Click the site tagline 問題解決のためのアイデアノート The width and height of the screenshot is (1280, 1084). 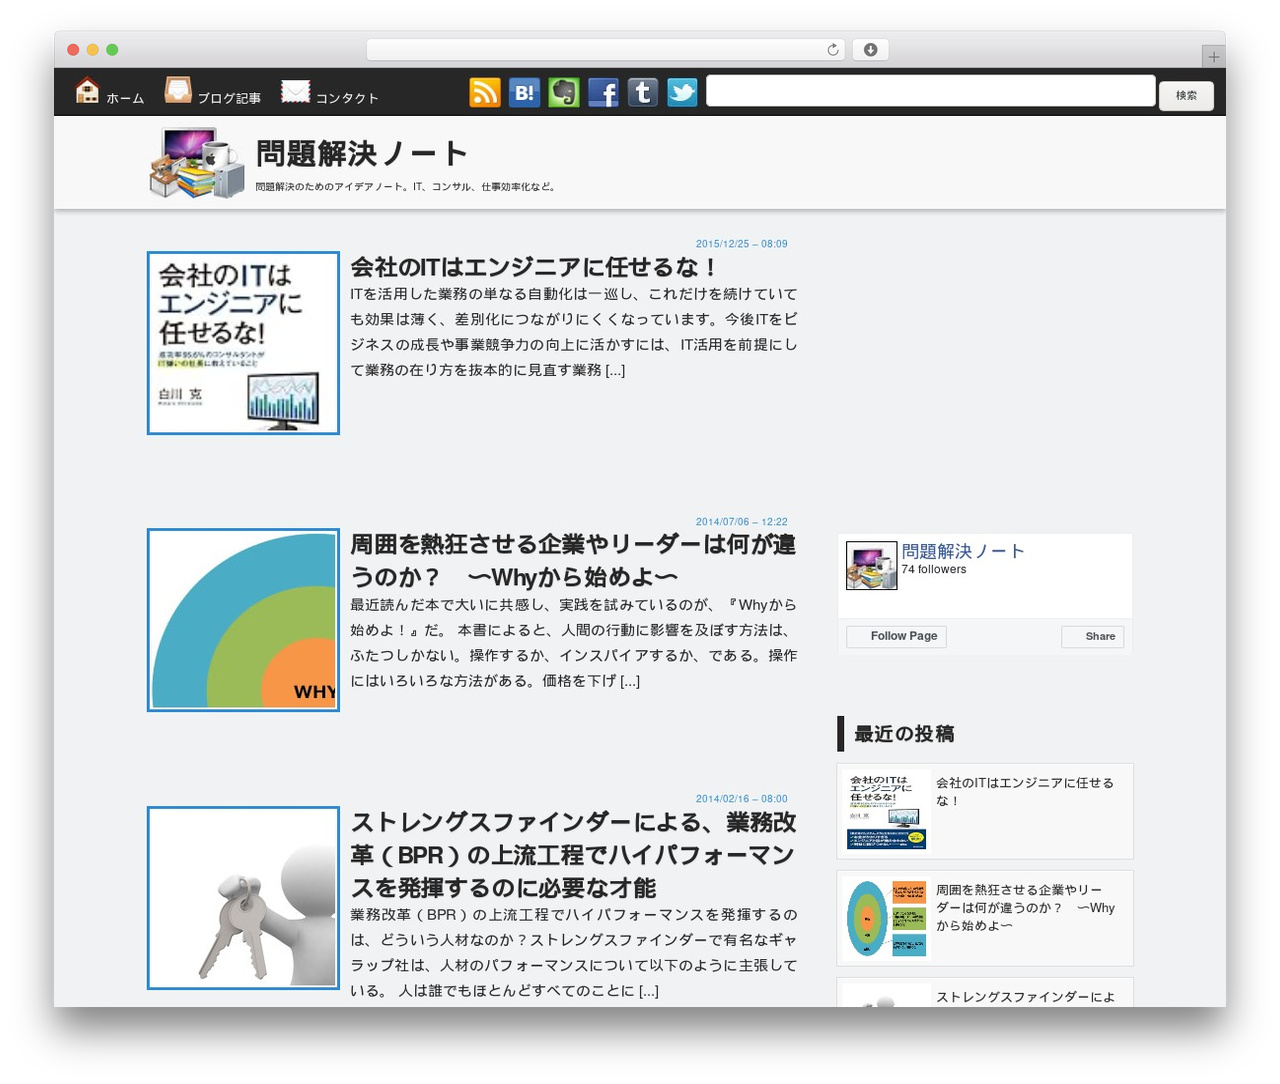(405, 187)
